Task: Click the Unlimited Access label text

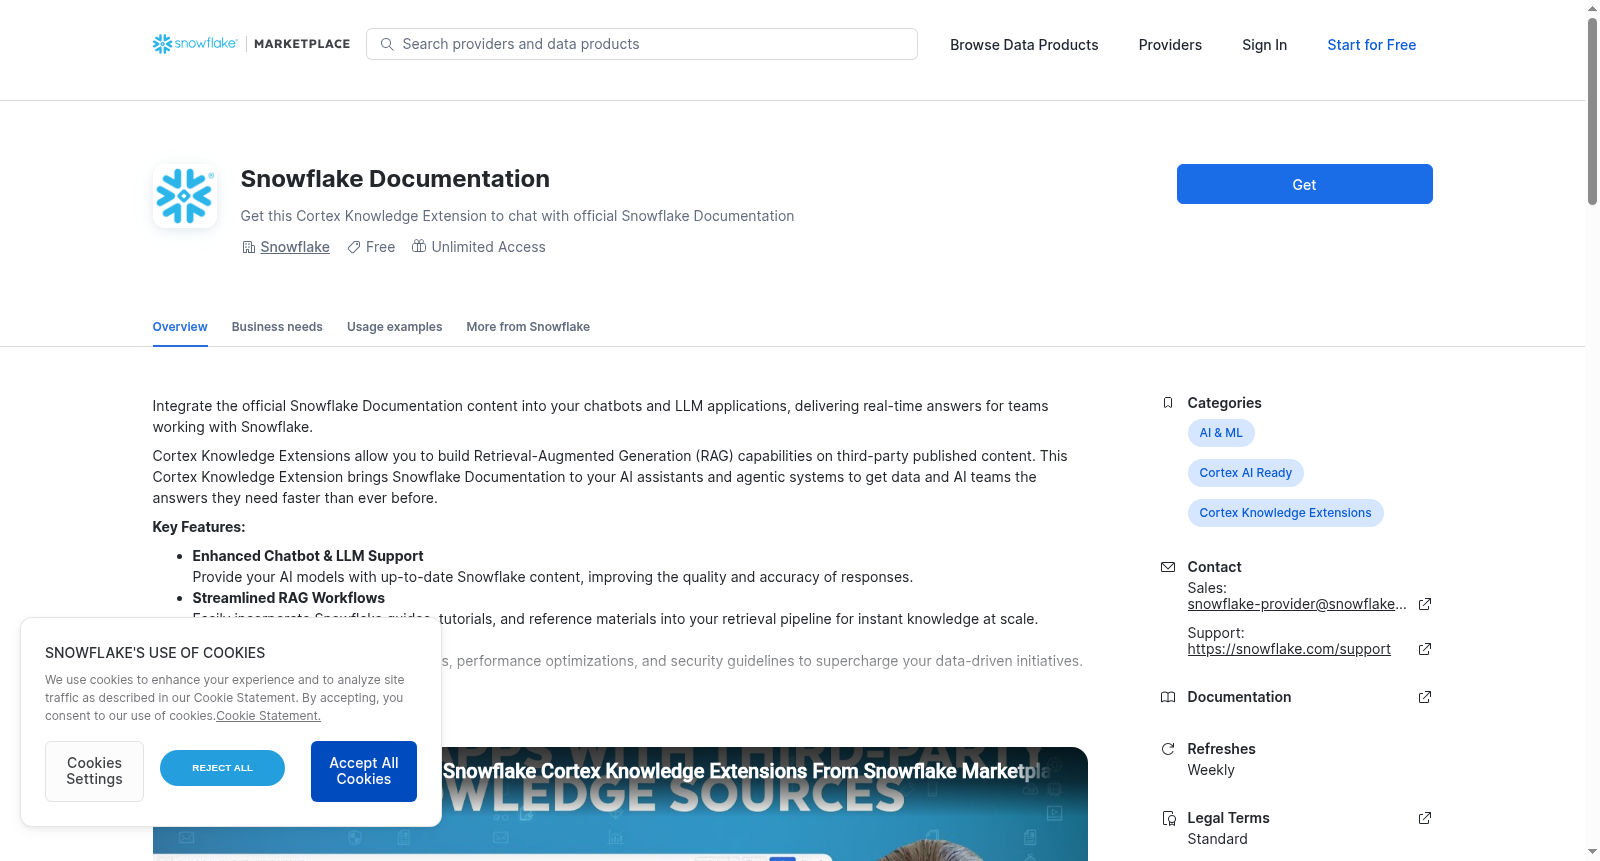Action: 488,247
